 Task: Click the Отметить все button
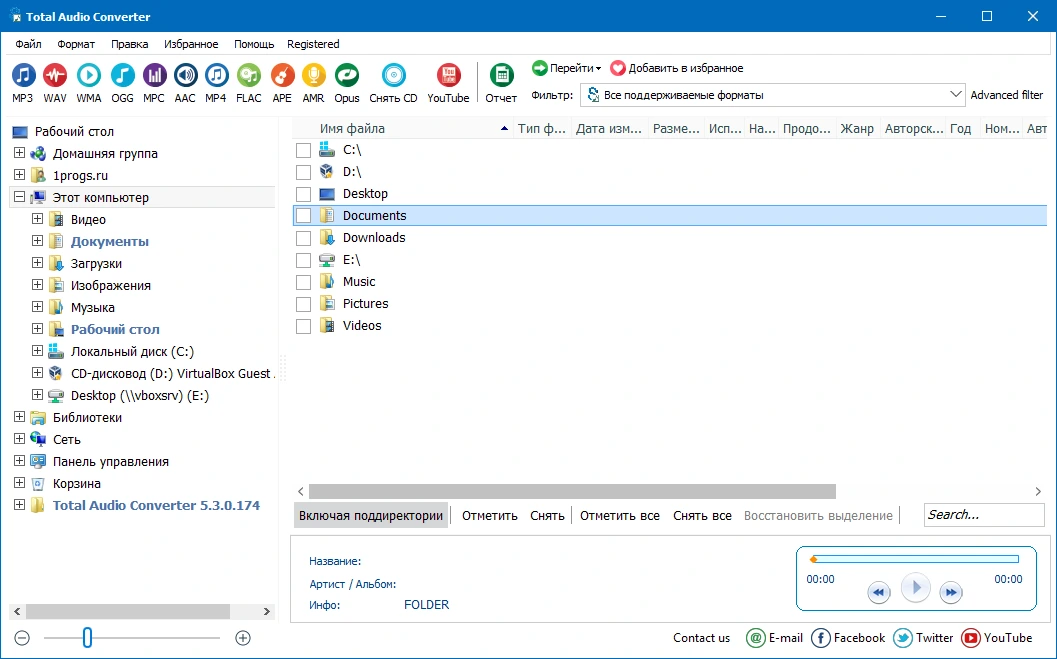pyautogui.click(x=620, y=515)
